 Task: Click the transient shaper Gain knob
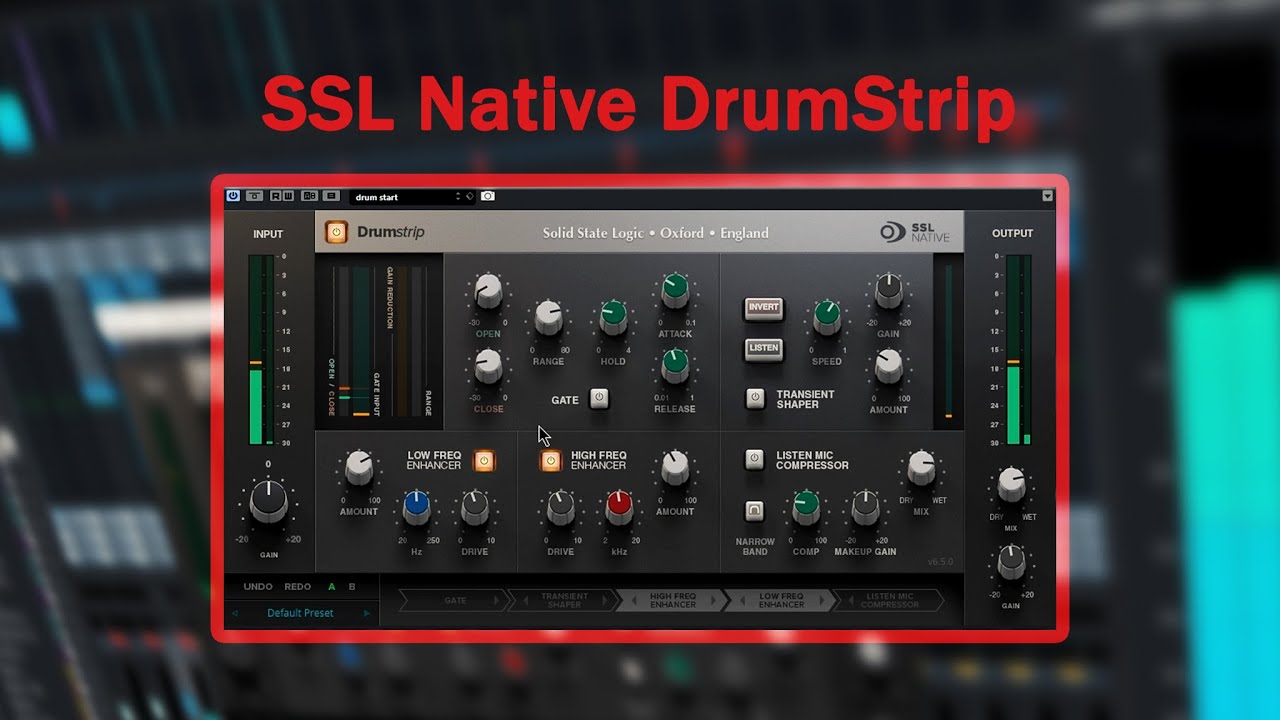point(888,291)
